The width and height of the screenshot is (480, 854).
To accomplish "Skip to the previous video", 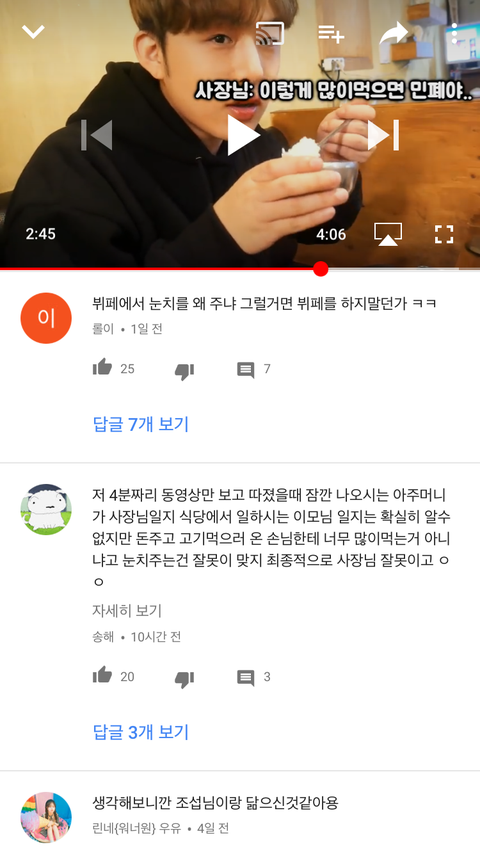I will tap(96, 135).
